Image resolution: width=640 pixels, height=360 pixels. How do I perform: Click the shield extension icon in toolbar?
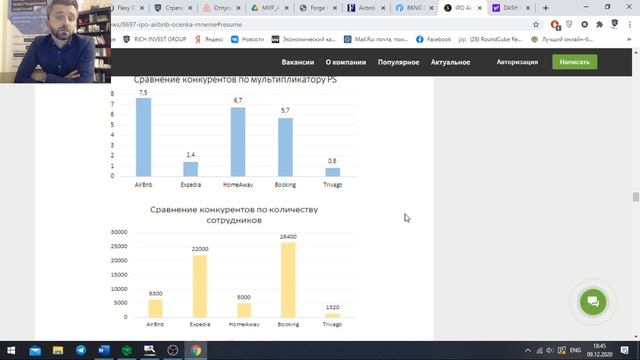tap(569, 24)
